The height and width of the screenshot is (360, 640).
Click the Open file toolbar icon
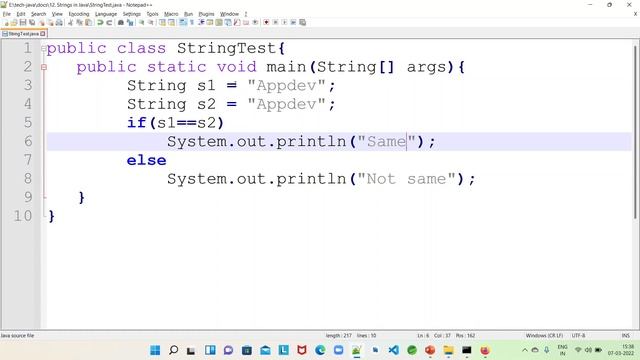tap(14, 22)
